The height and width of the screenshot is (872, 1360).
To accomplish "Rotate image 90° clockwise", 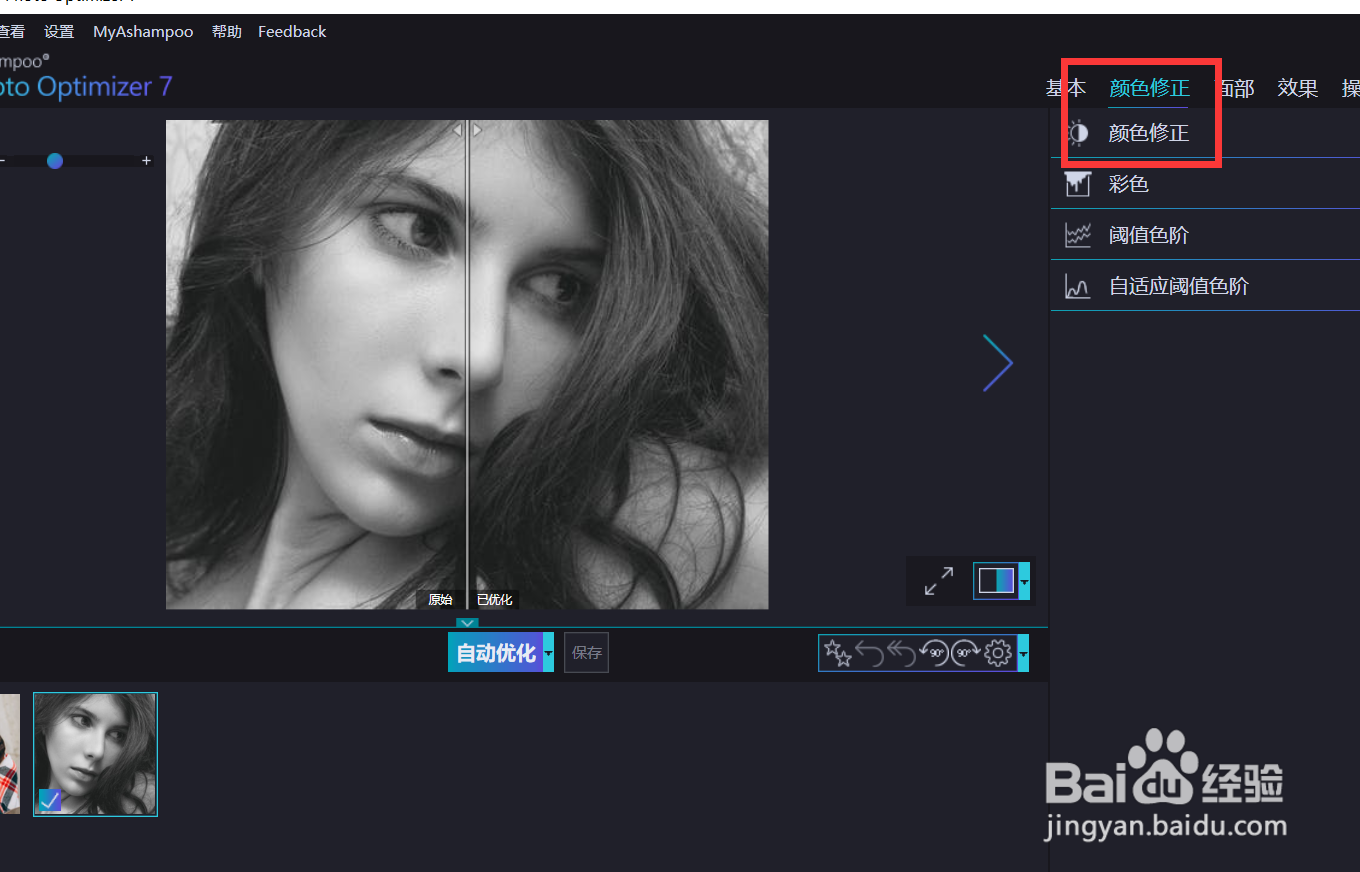I will click(x=966, y=654).
